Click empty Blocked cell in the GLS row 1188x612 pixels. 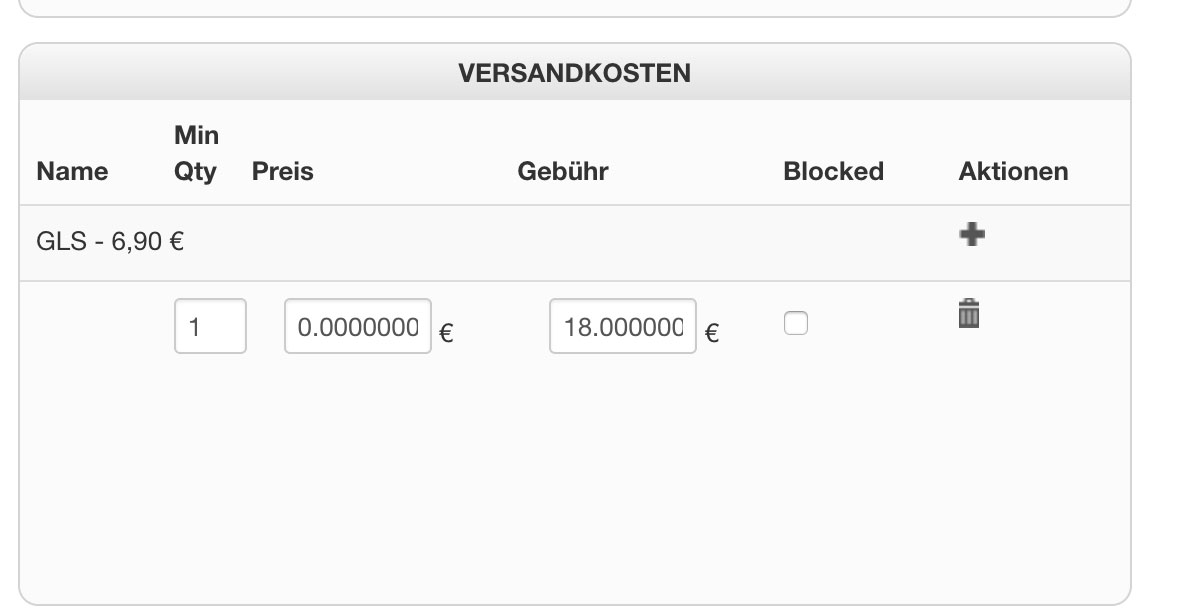point(833,242)
